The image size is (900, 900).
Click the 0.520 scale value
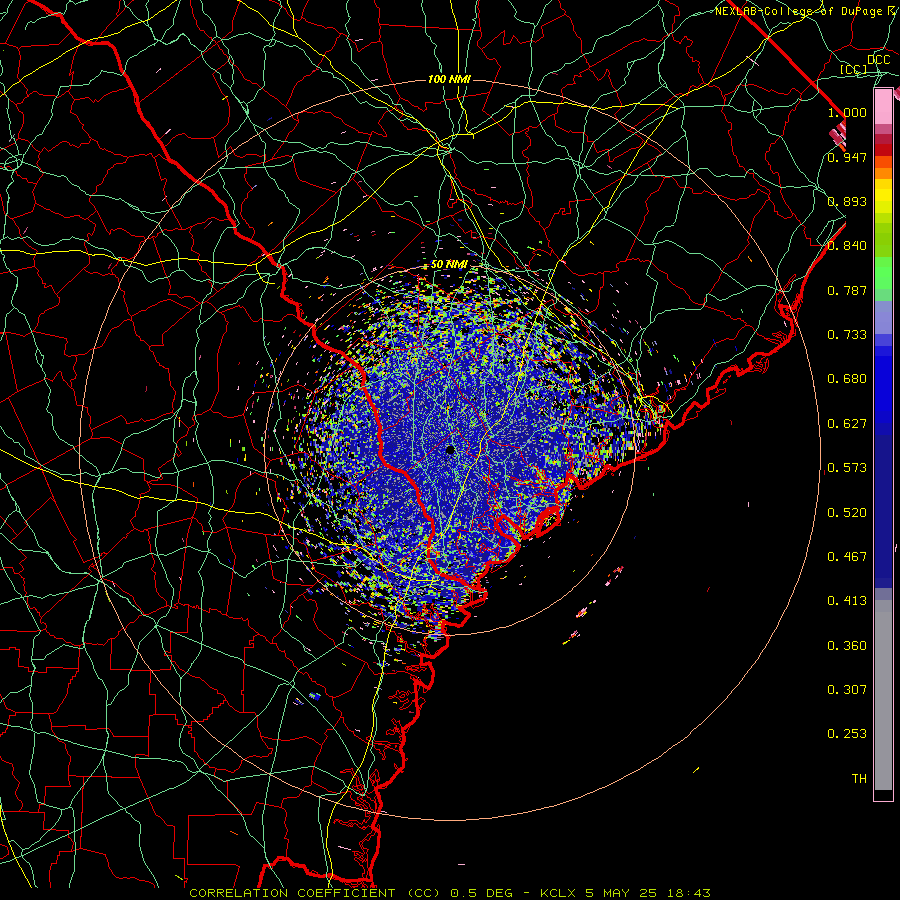point(847,513)
